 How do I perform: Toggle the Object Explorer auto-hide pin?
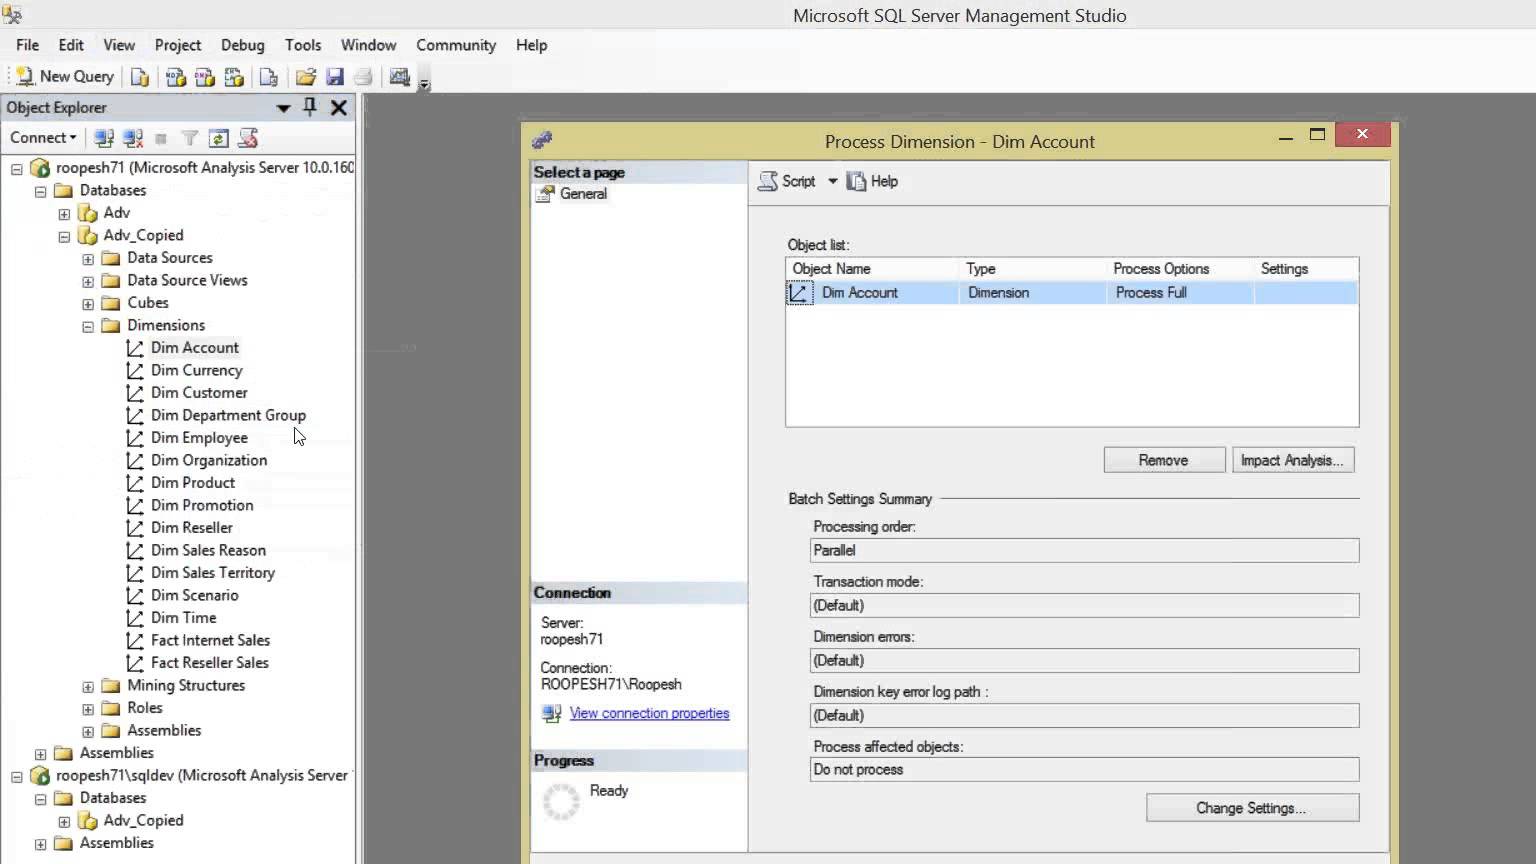tap(310, 107)
